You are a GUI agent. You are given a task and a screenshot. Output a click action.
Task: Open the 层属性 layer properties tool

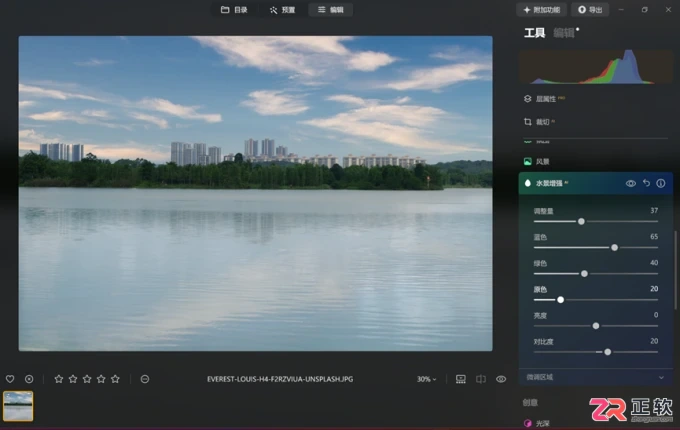coord(546,99)
